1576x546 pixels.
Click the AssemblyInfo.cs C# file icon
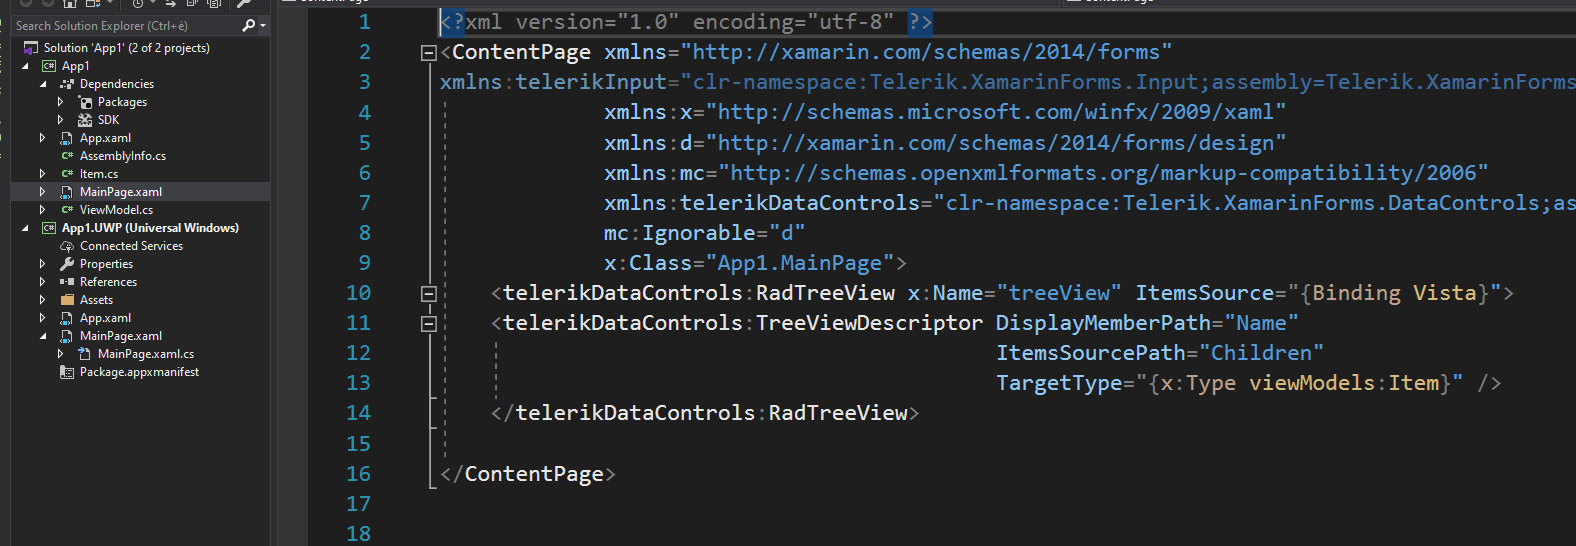(67, 156)
